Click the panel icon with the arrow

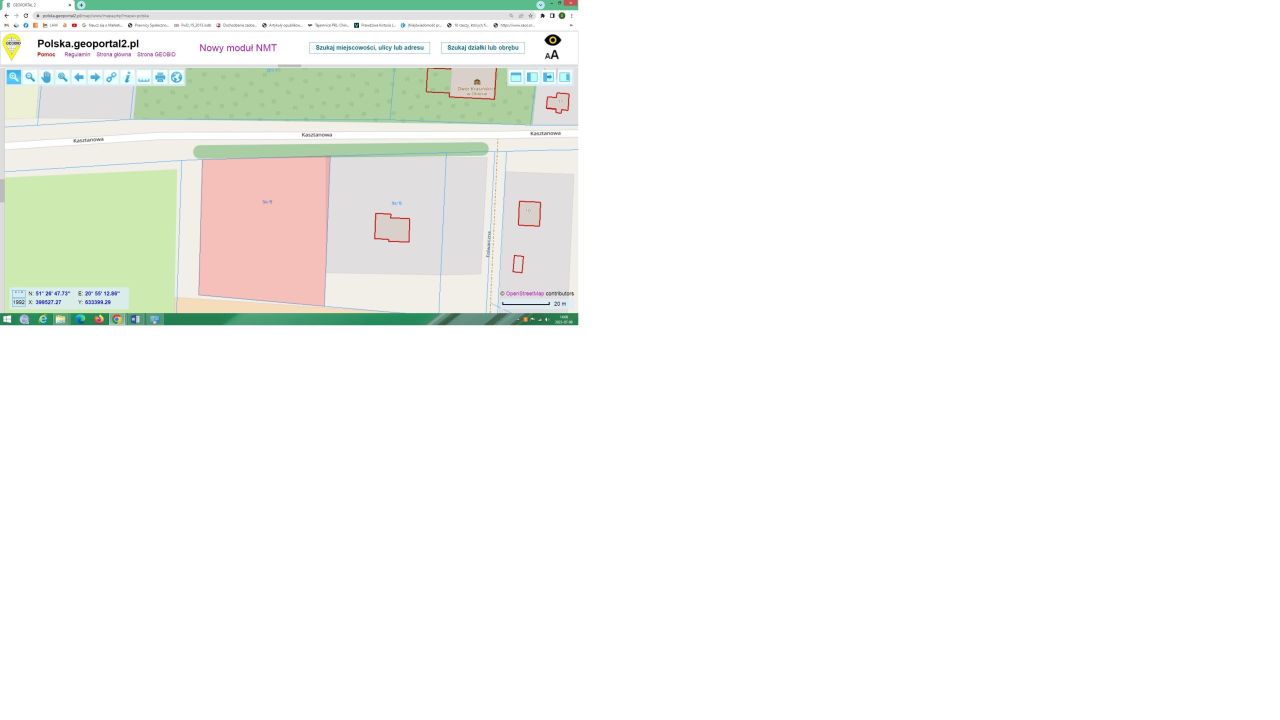pos(548,77)
